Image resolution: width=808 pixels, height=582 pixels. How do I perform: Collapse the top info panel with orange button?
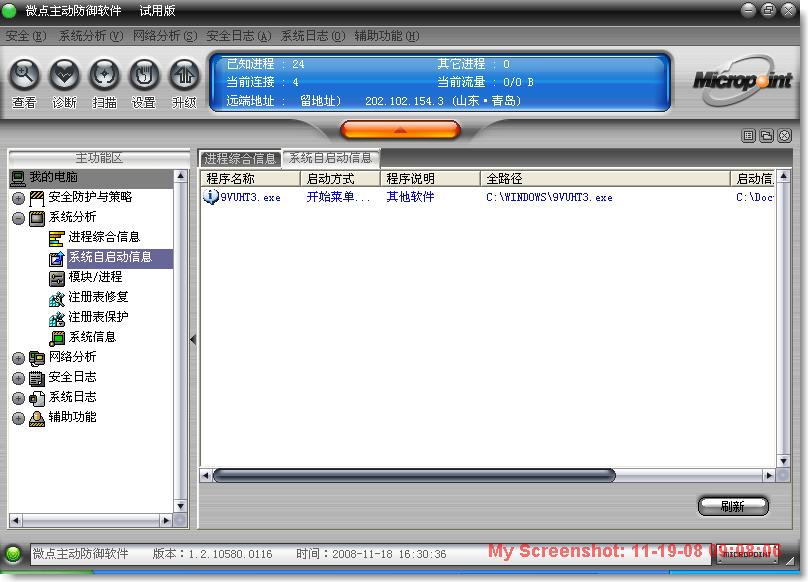400,130
